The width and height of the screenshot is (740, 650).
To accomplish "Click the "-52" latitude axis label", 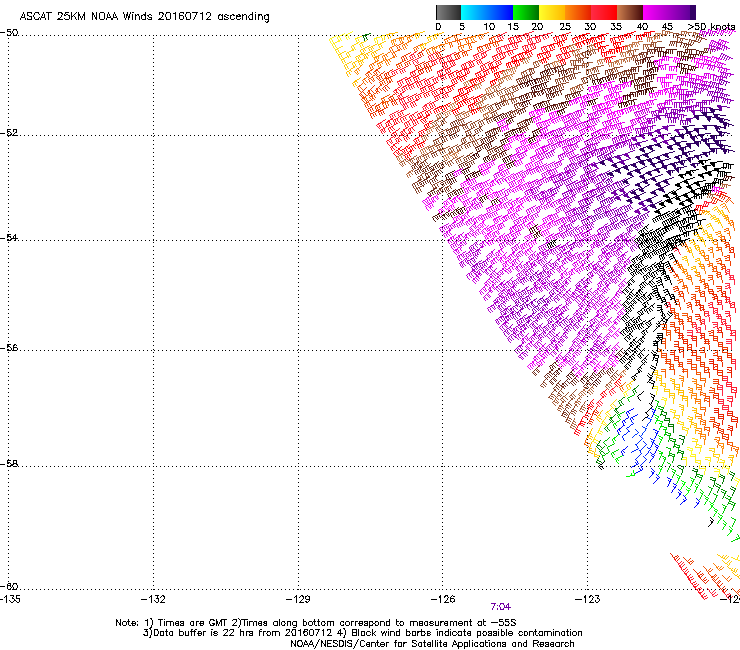I will [9, 133].
